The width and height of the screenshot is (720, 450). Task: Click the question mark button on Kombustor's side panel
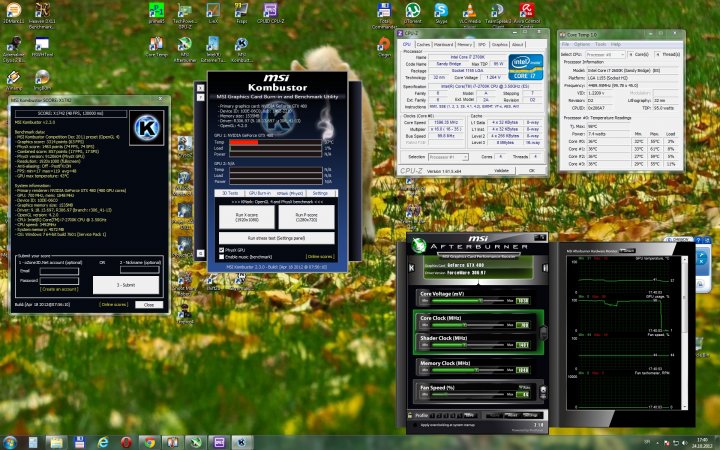[x=201, y=97]
